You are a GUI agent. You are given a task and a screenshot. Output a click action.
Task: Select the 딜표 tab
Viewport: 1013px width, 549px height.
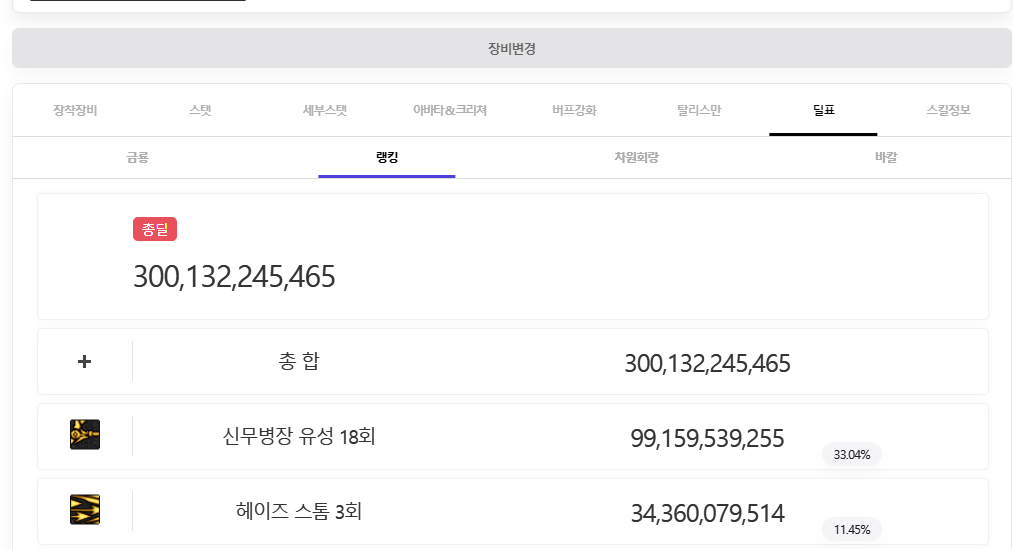pyautogui.click(x=823, y=110)
